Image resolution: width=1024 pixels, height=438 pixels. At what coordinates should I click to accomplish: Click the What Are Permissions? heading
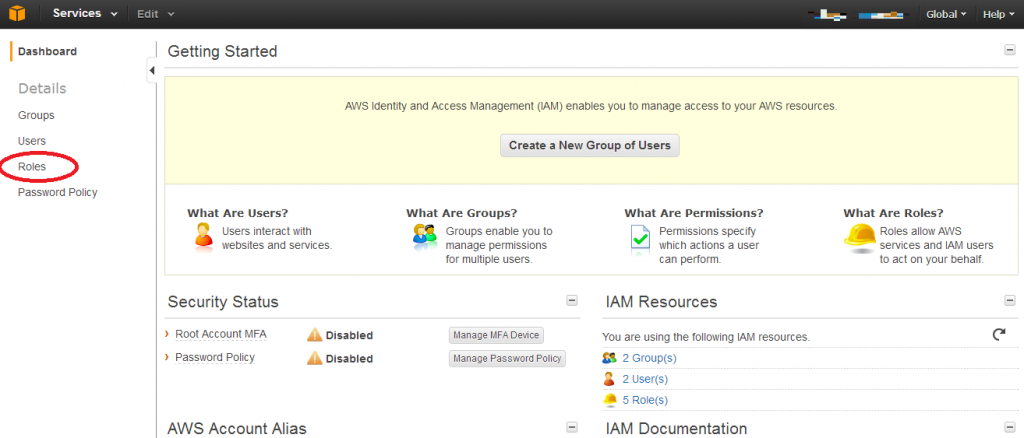694,213
